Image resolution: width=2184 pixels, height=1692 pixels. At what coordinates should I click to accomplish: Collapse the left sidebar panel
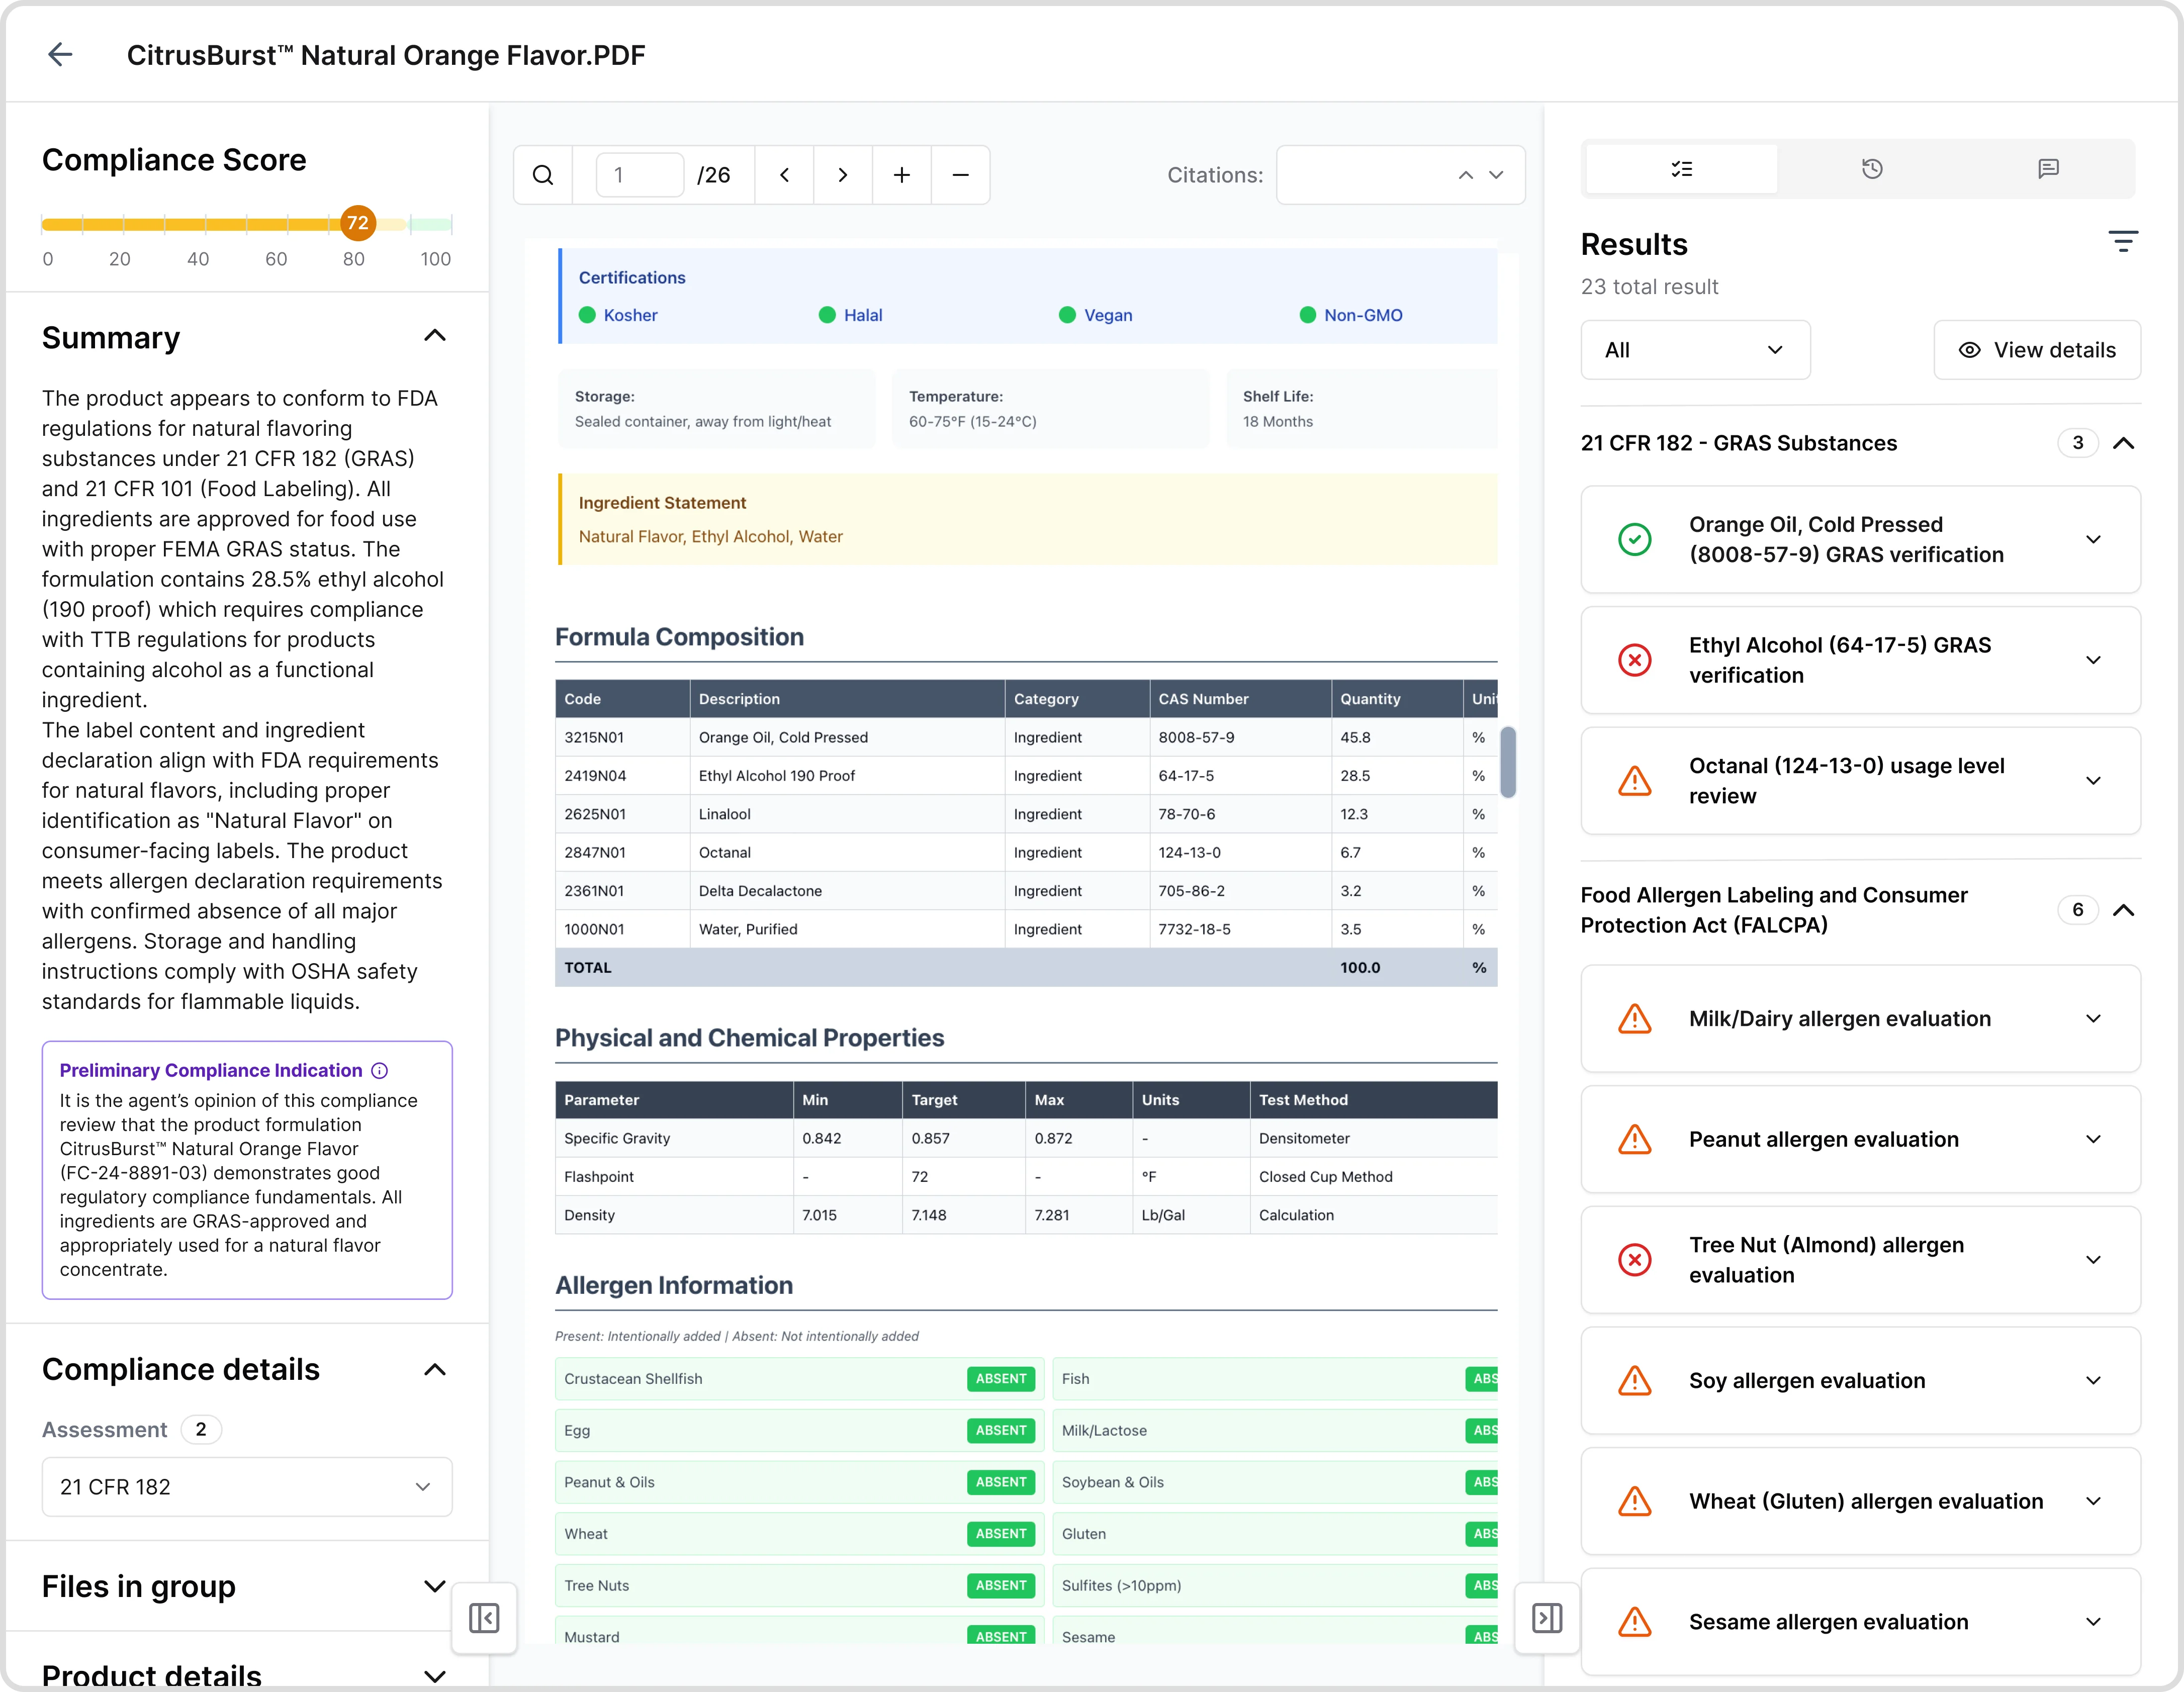pos(484,1618)
